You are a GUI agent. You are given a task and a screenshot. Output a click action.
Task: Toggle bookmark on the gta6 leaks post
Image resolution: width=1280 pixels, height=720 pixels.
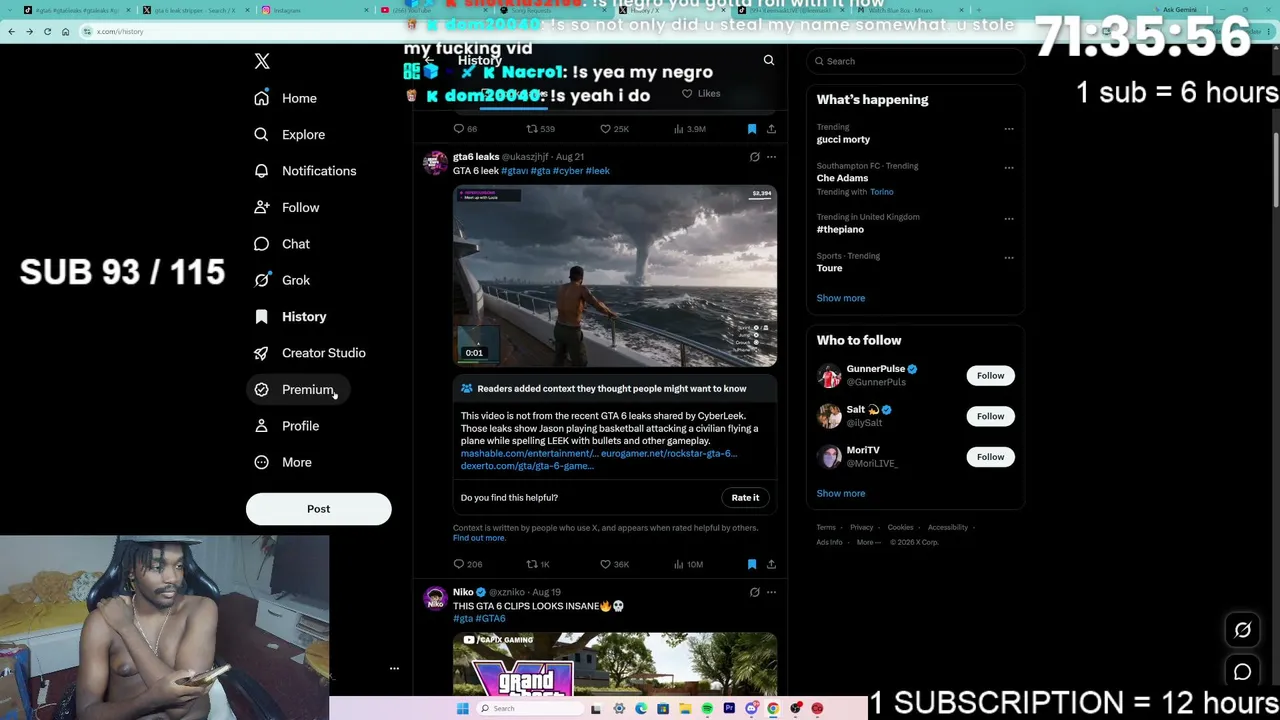(752, 564)
